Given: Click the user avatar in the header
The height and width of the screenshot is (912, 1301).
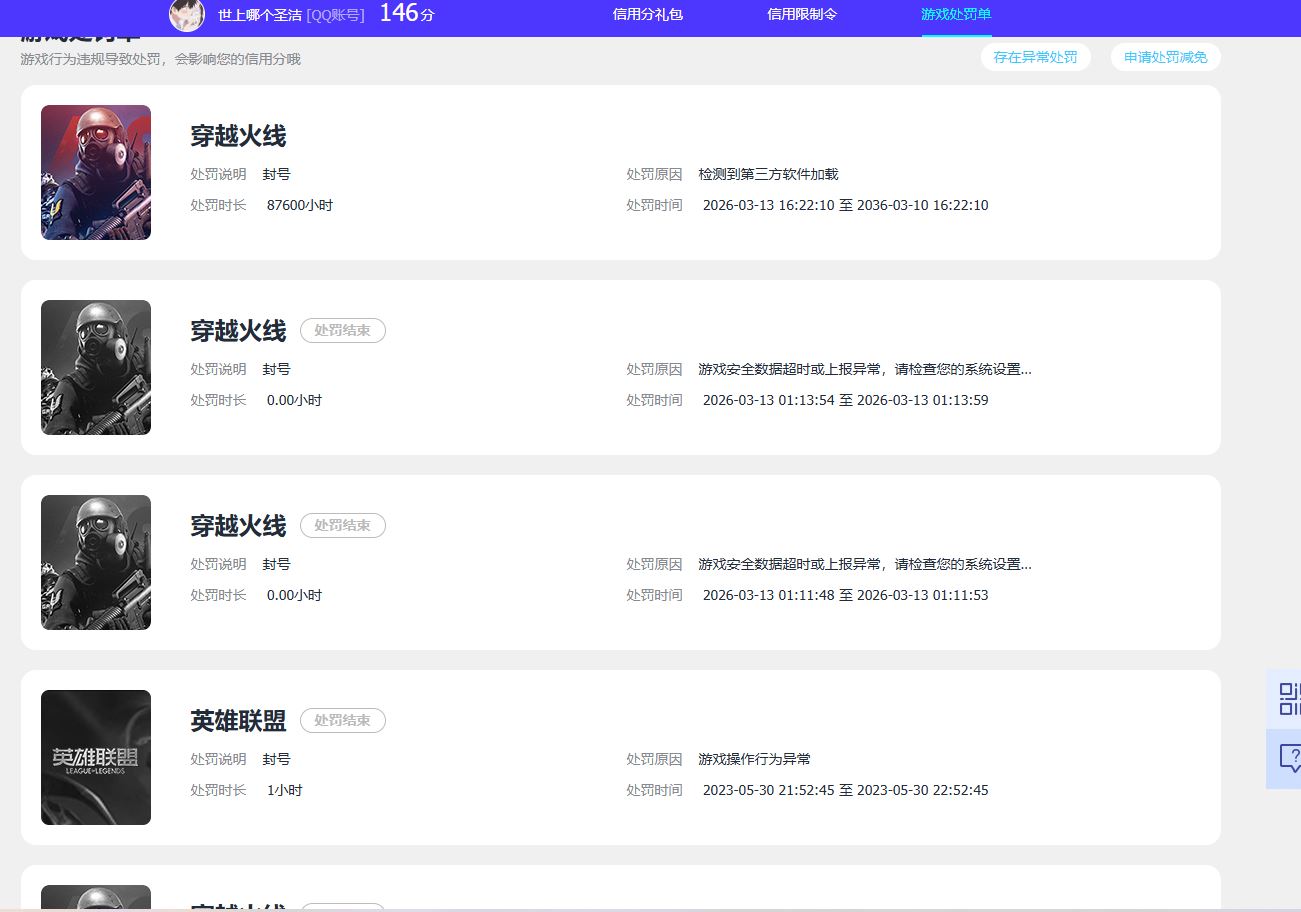Looking at the screenshot, I should [187, 15].
